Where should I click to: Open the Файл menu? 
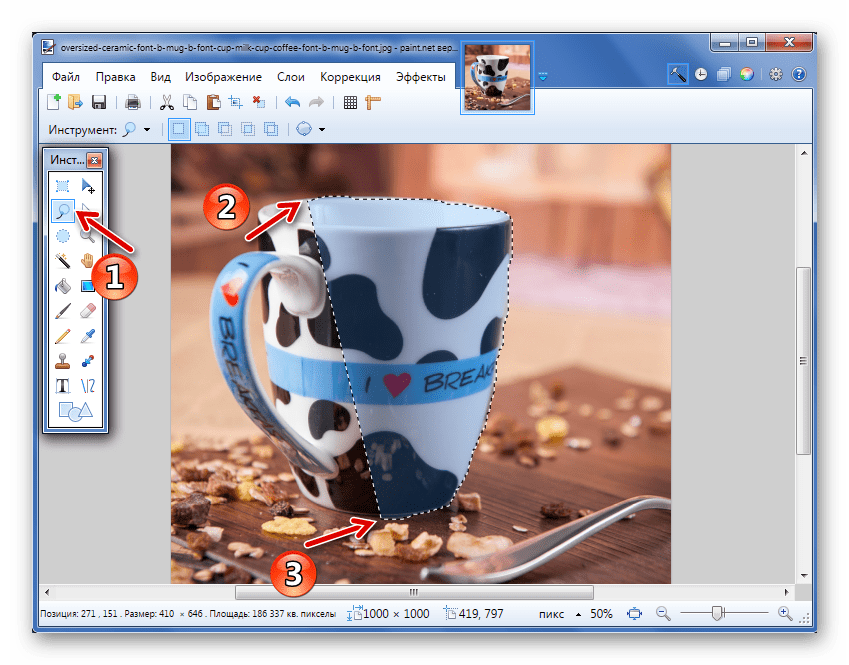pos(65,77)
